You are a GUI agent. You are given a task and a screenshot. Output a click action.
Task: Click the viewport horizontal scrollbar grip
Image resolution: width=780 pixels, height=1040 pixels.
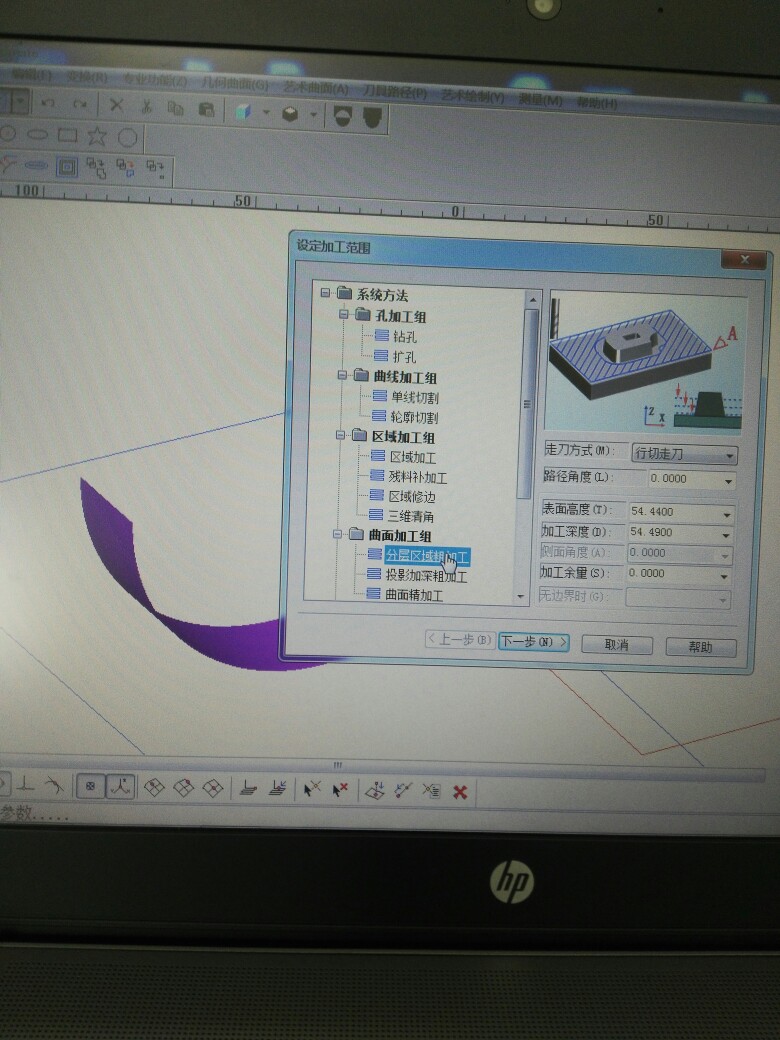pyautogui.click(x=337, y=765)
